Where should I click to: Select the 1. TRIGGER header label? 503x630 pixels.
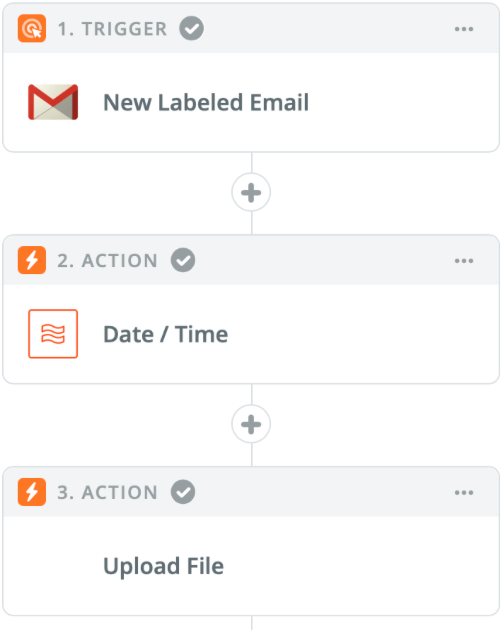(112, 29)
